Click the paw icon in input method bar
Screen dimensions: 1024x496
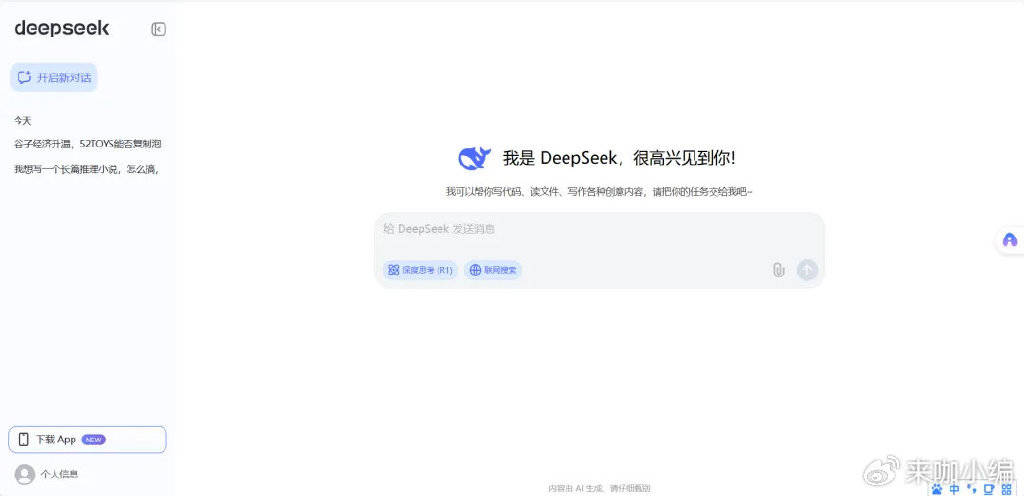937,488
